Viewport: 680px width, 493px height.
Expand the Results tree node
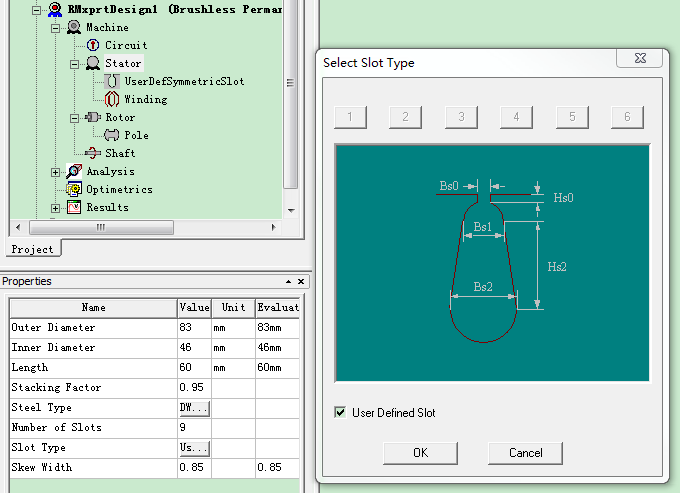pos(56,208)
